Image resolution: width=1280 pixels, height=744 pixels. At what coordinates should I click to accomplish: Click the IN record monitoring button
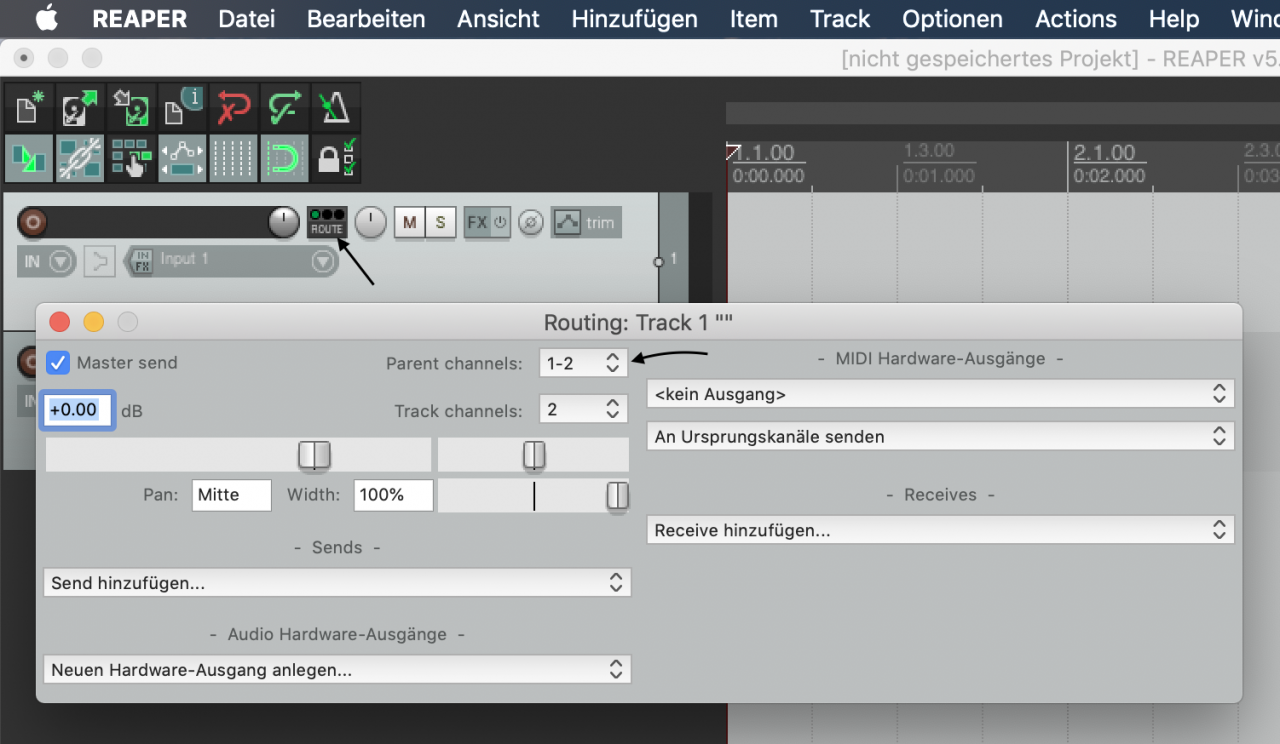32,262
